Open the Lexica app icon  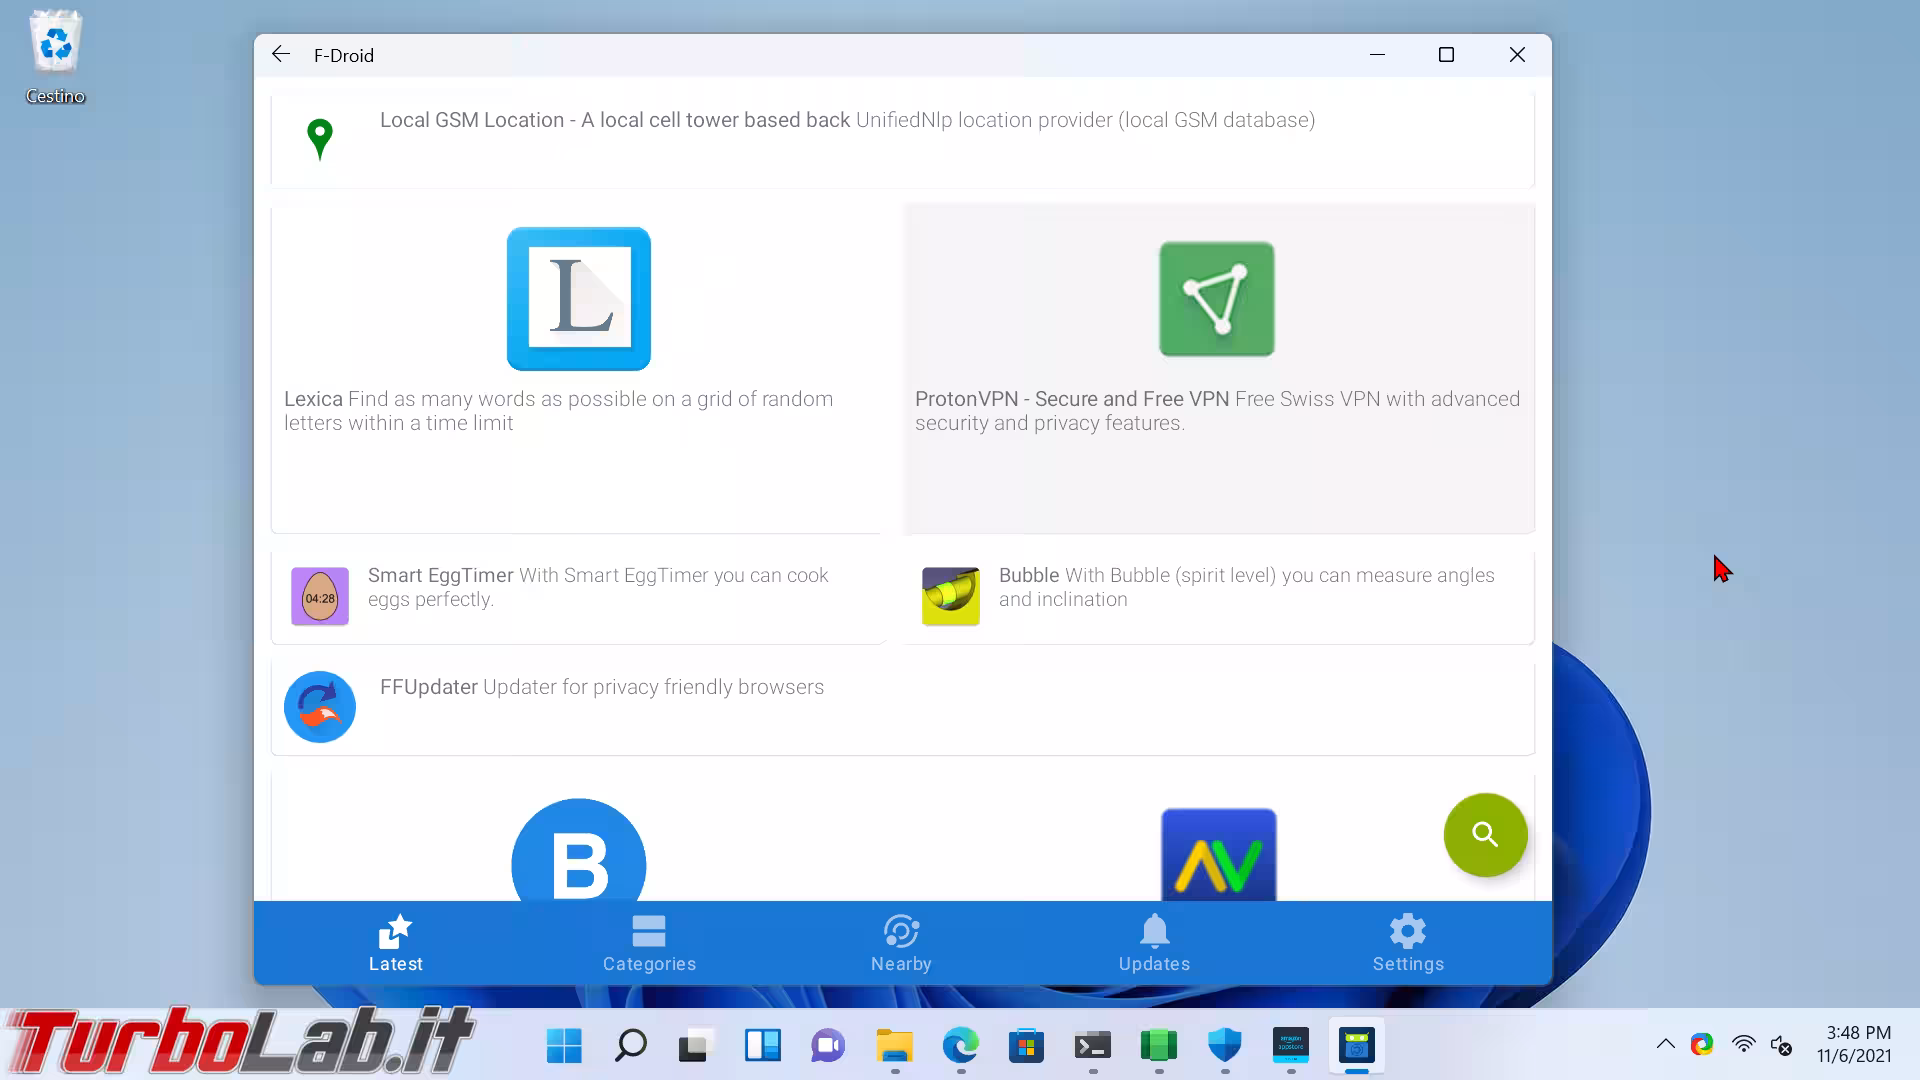tap(578, 299)
